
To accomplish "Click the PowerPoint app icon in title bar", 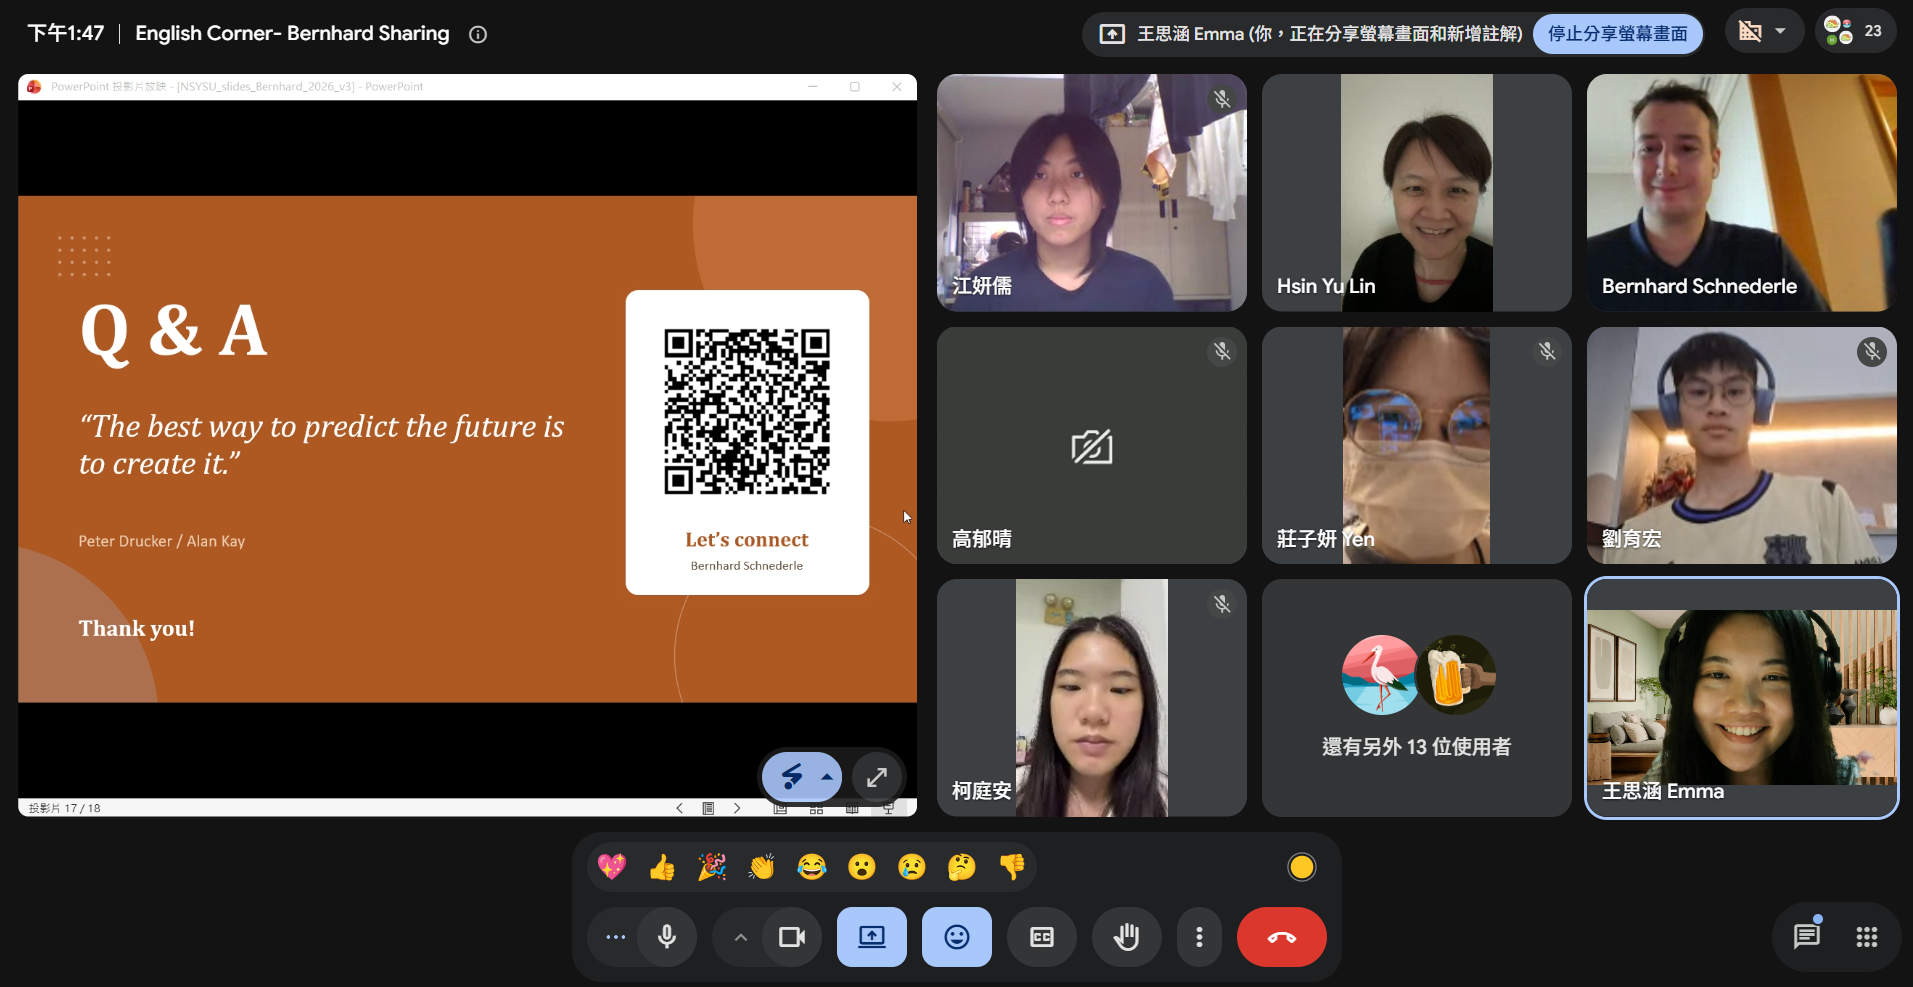I will pyautogui.click(x=34, y=87).
